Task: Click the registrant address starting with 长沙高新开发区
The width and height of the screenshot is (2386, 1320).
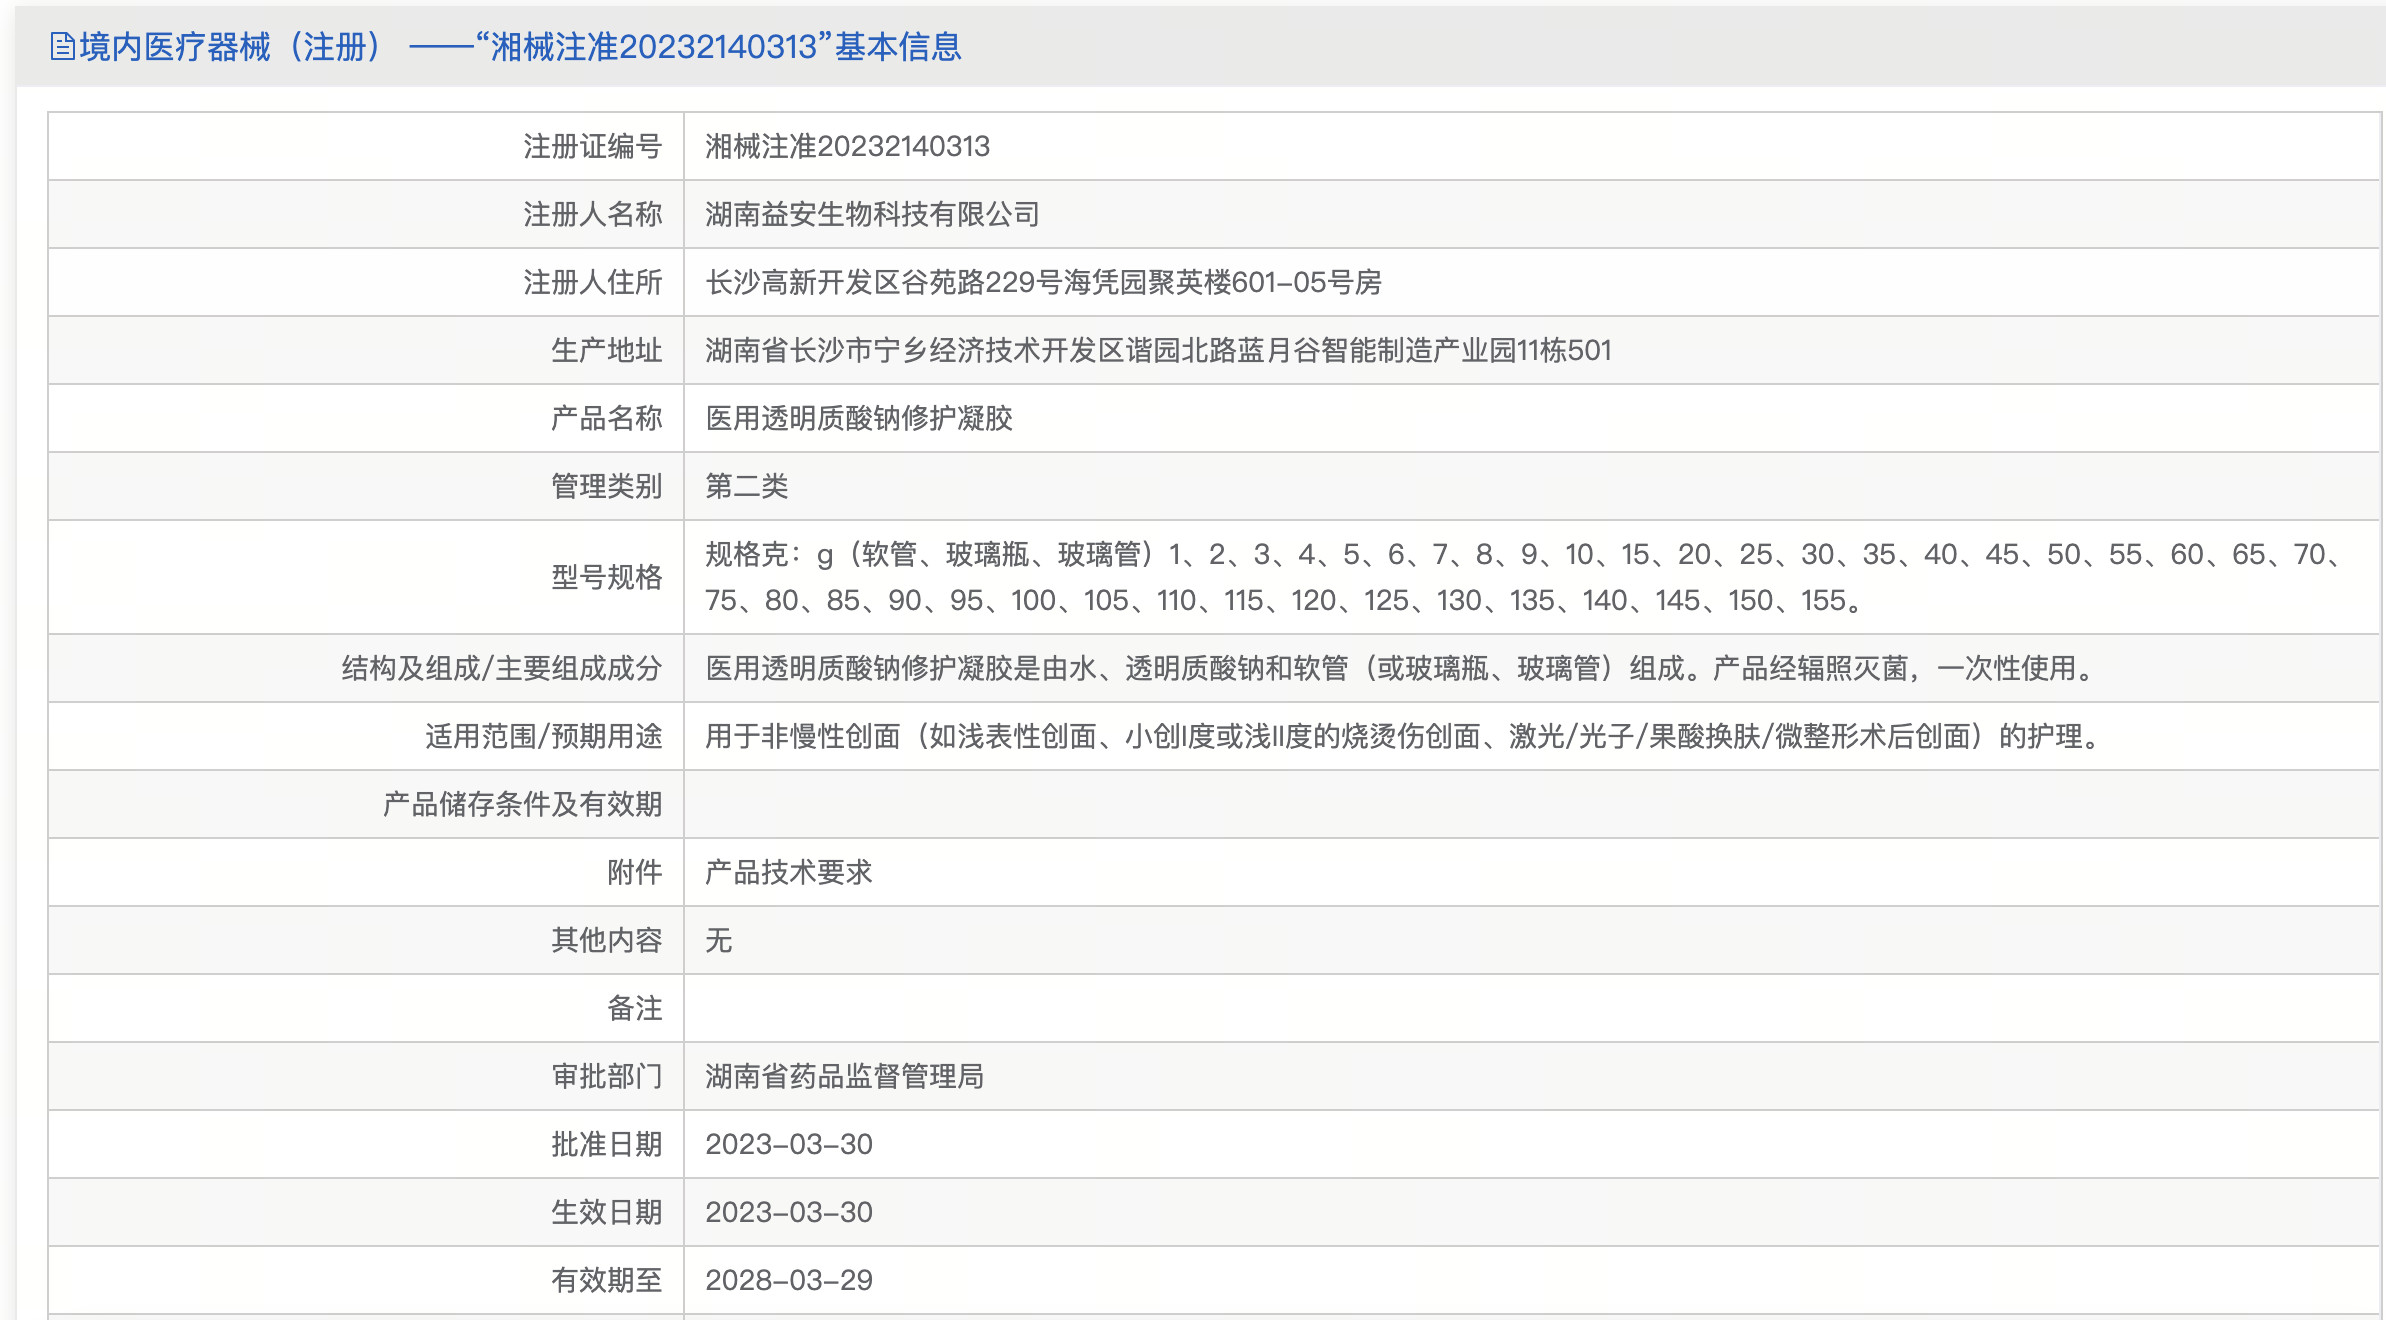Action: pos(1043,283)
